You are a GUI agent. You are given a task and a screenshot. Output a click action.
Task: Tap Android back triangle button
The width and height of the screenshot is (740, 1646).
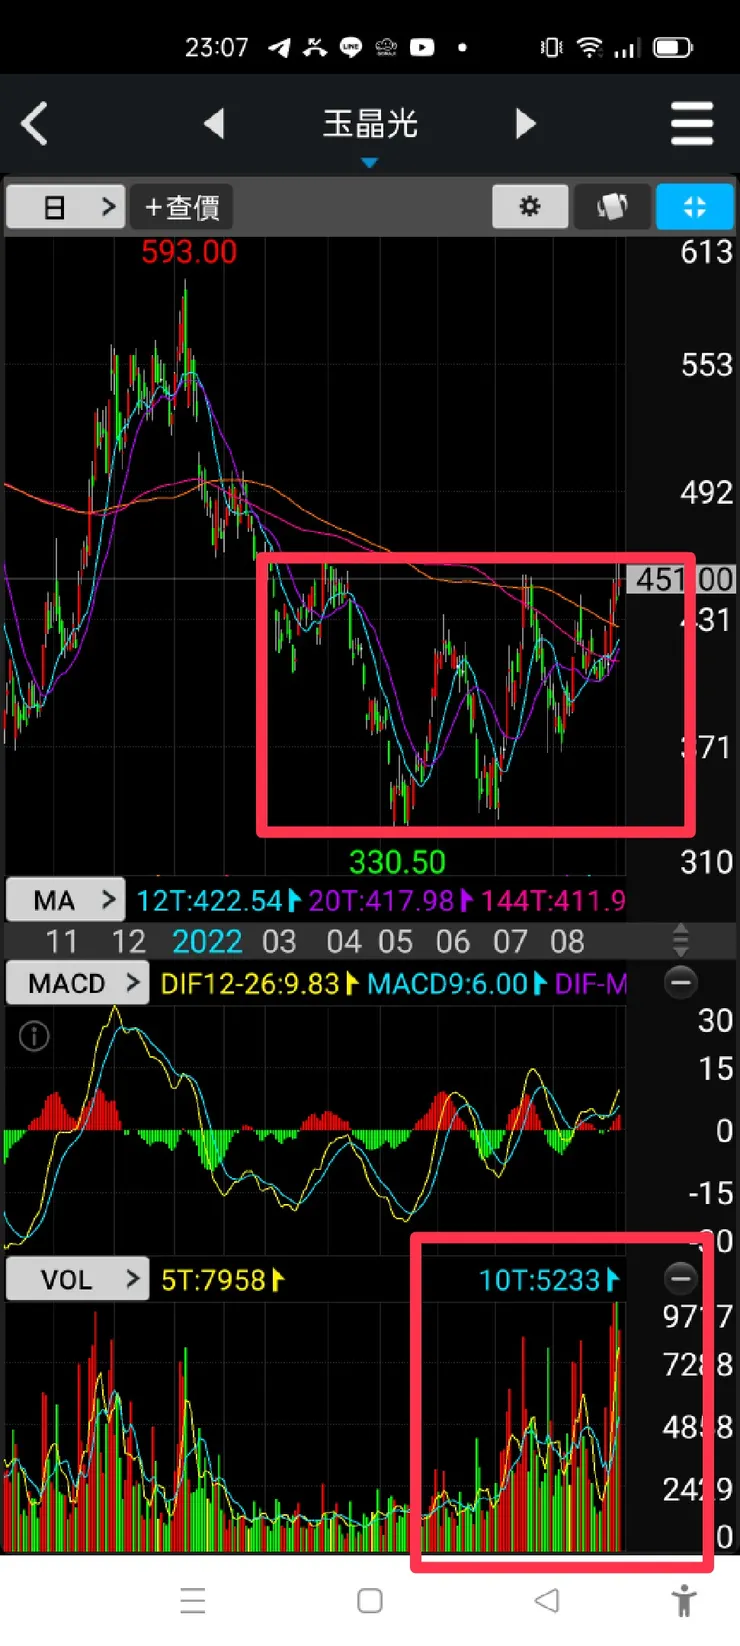pos(546,1601)
